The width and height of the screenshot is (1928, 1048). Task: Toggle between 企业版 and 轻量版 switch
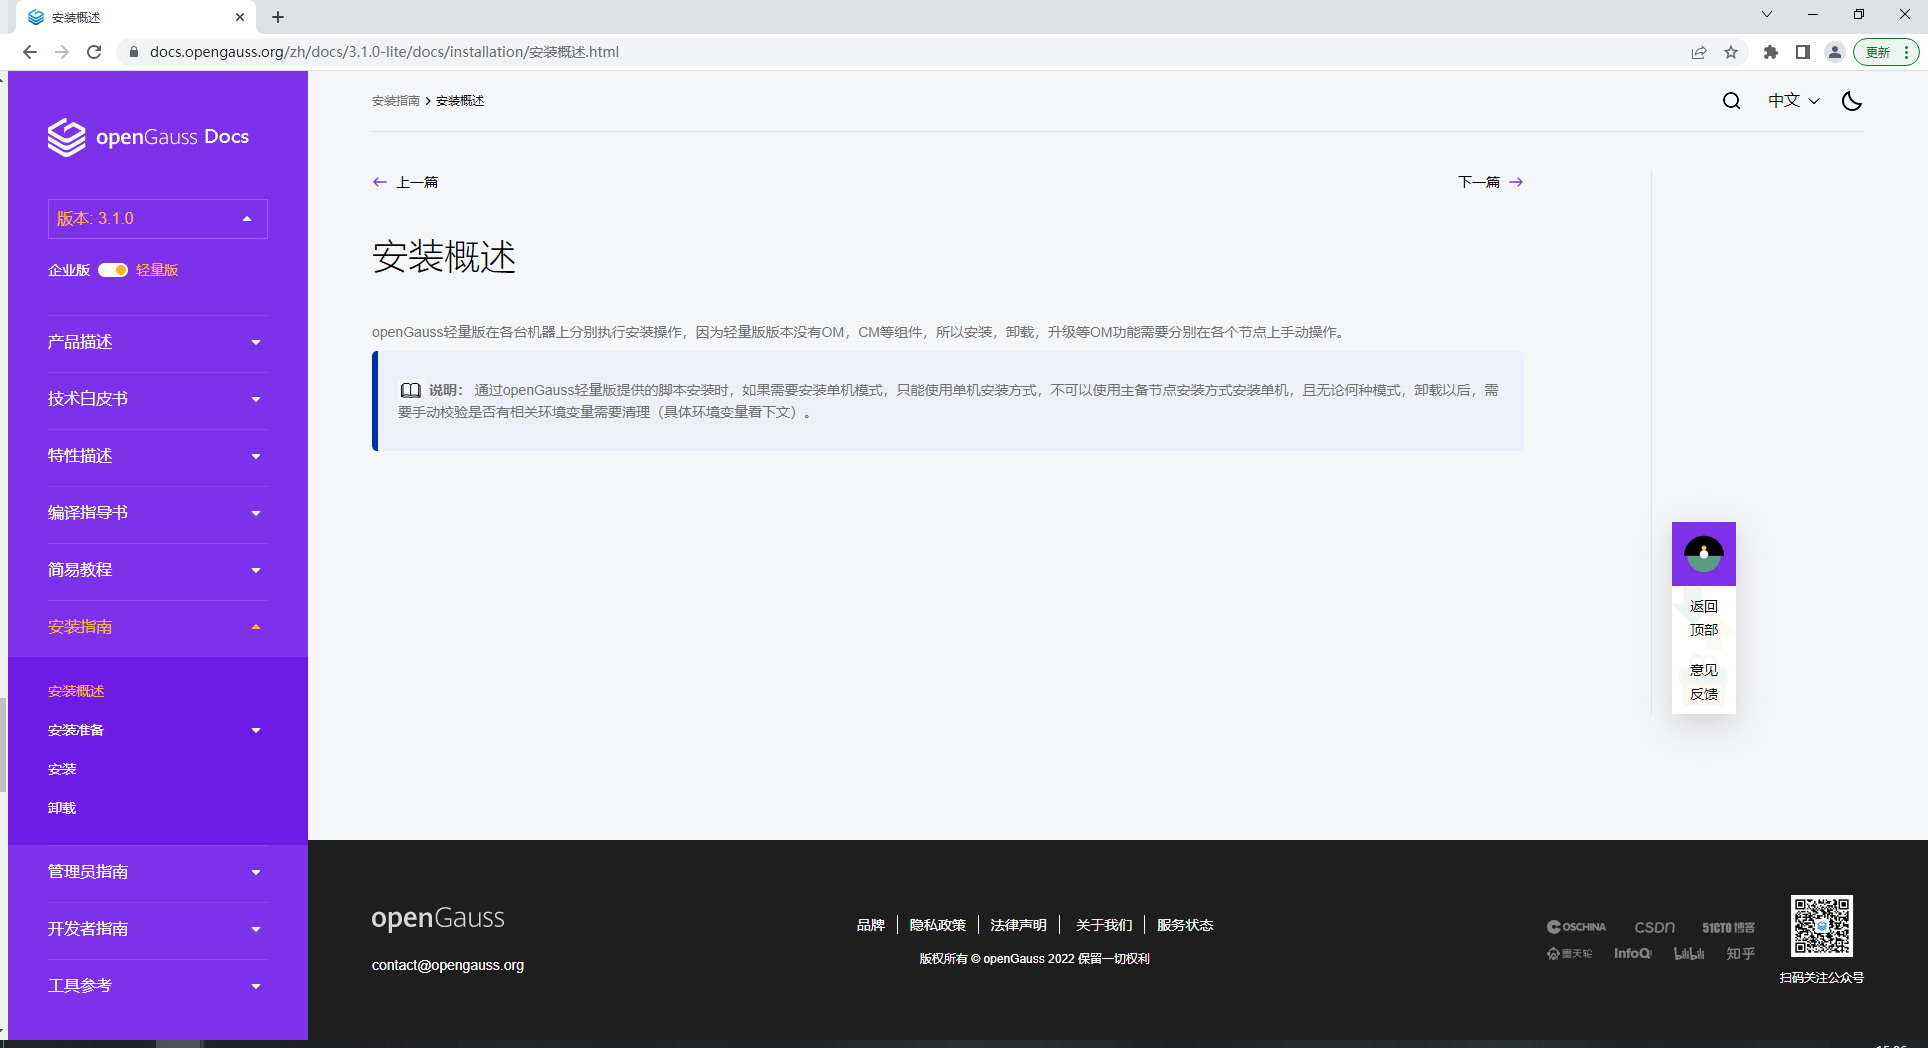(113, 270)
